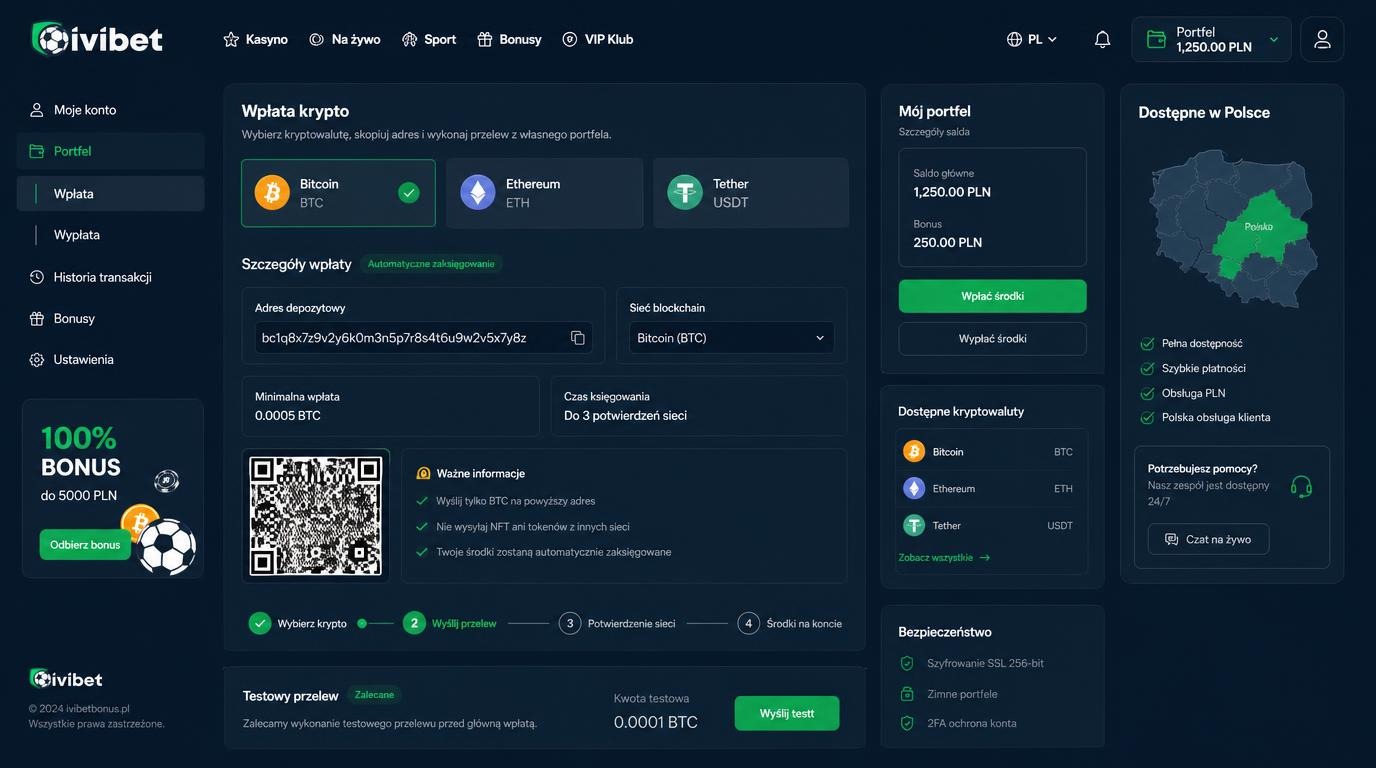Copy the deposit address with the copy icon

click(x=578, y=338)
